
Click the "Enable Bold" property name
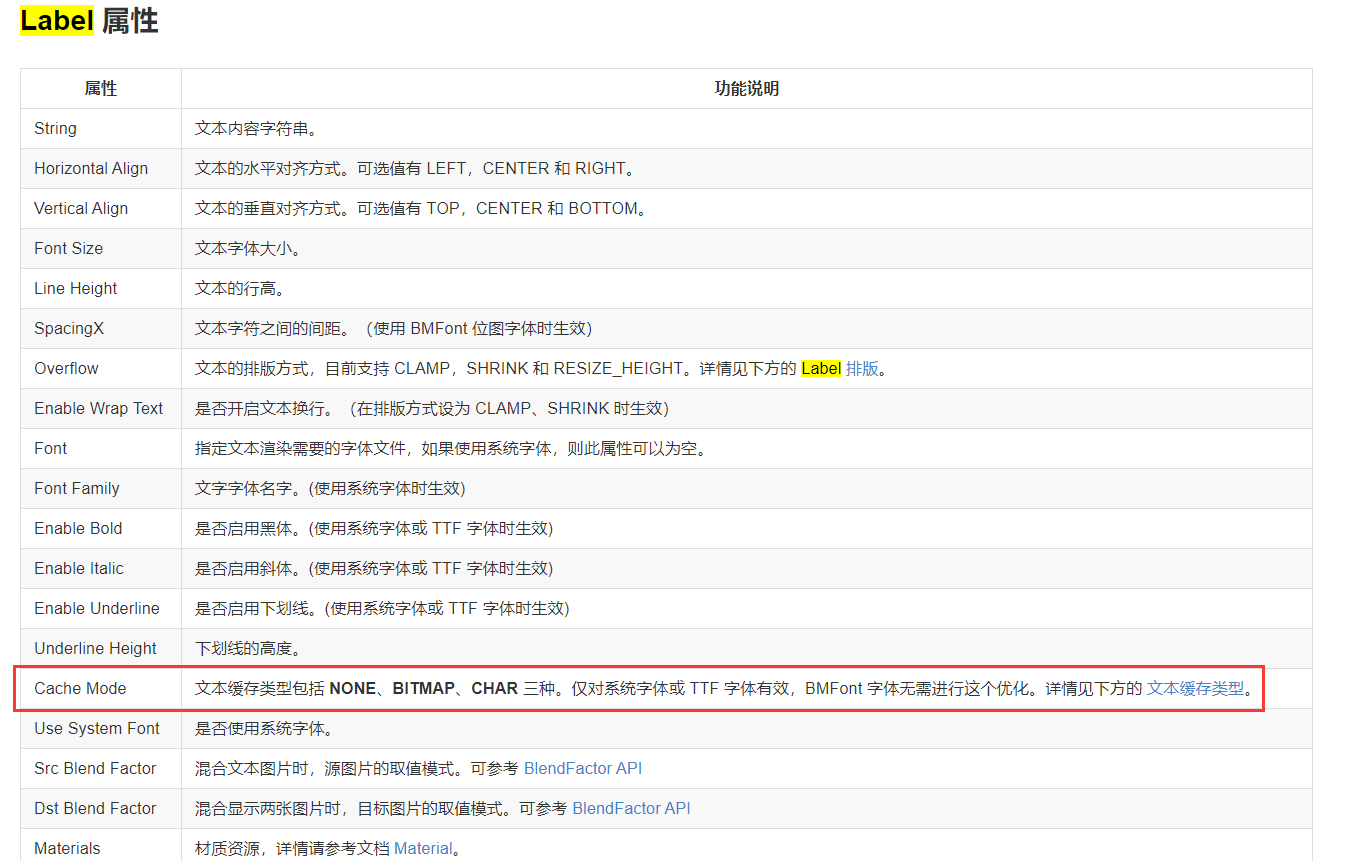click(78, 528)
